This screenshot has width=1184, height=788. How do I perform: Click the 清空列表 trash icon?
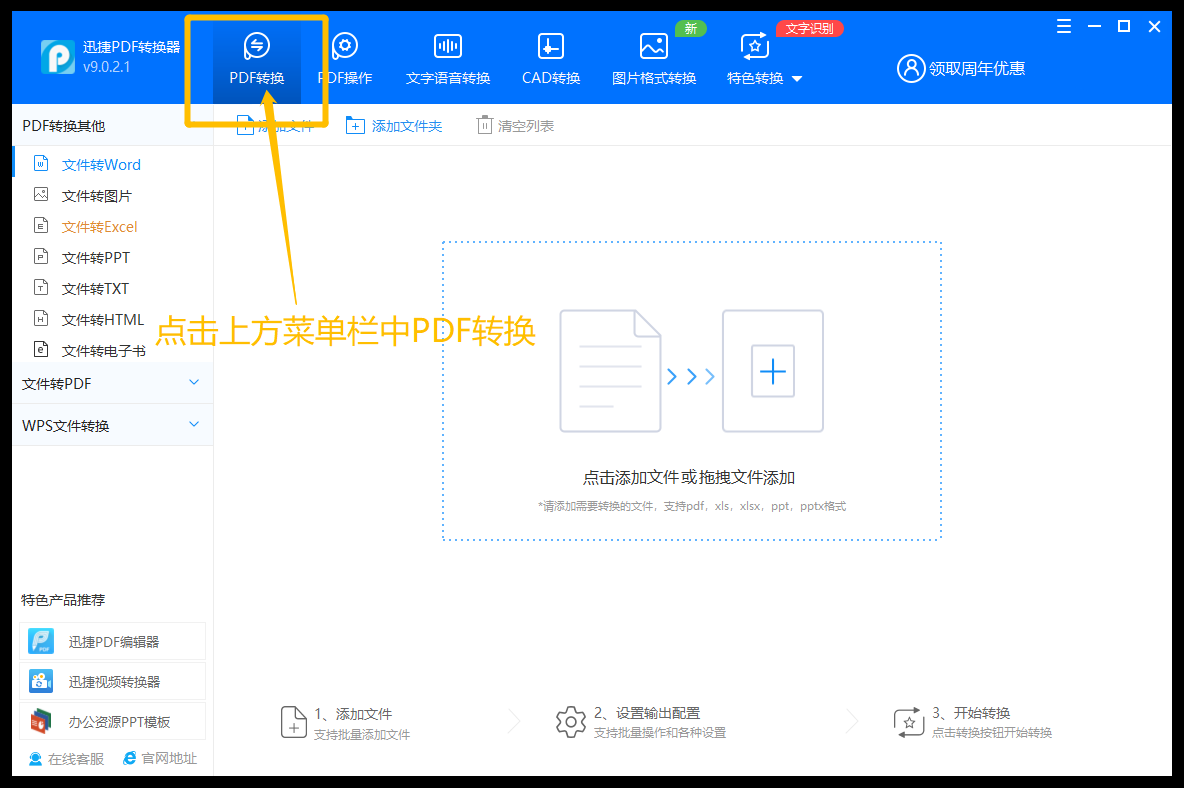(x=484, y=125)
